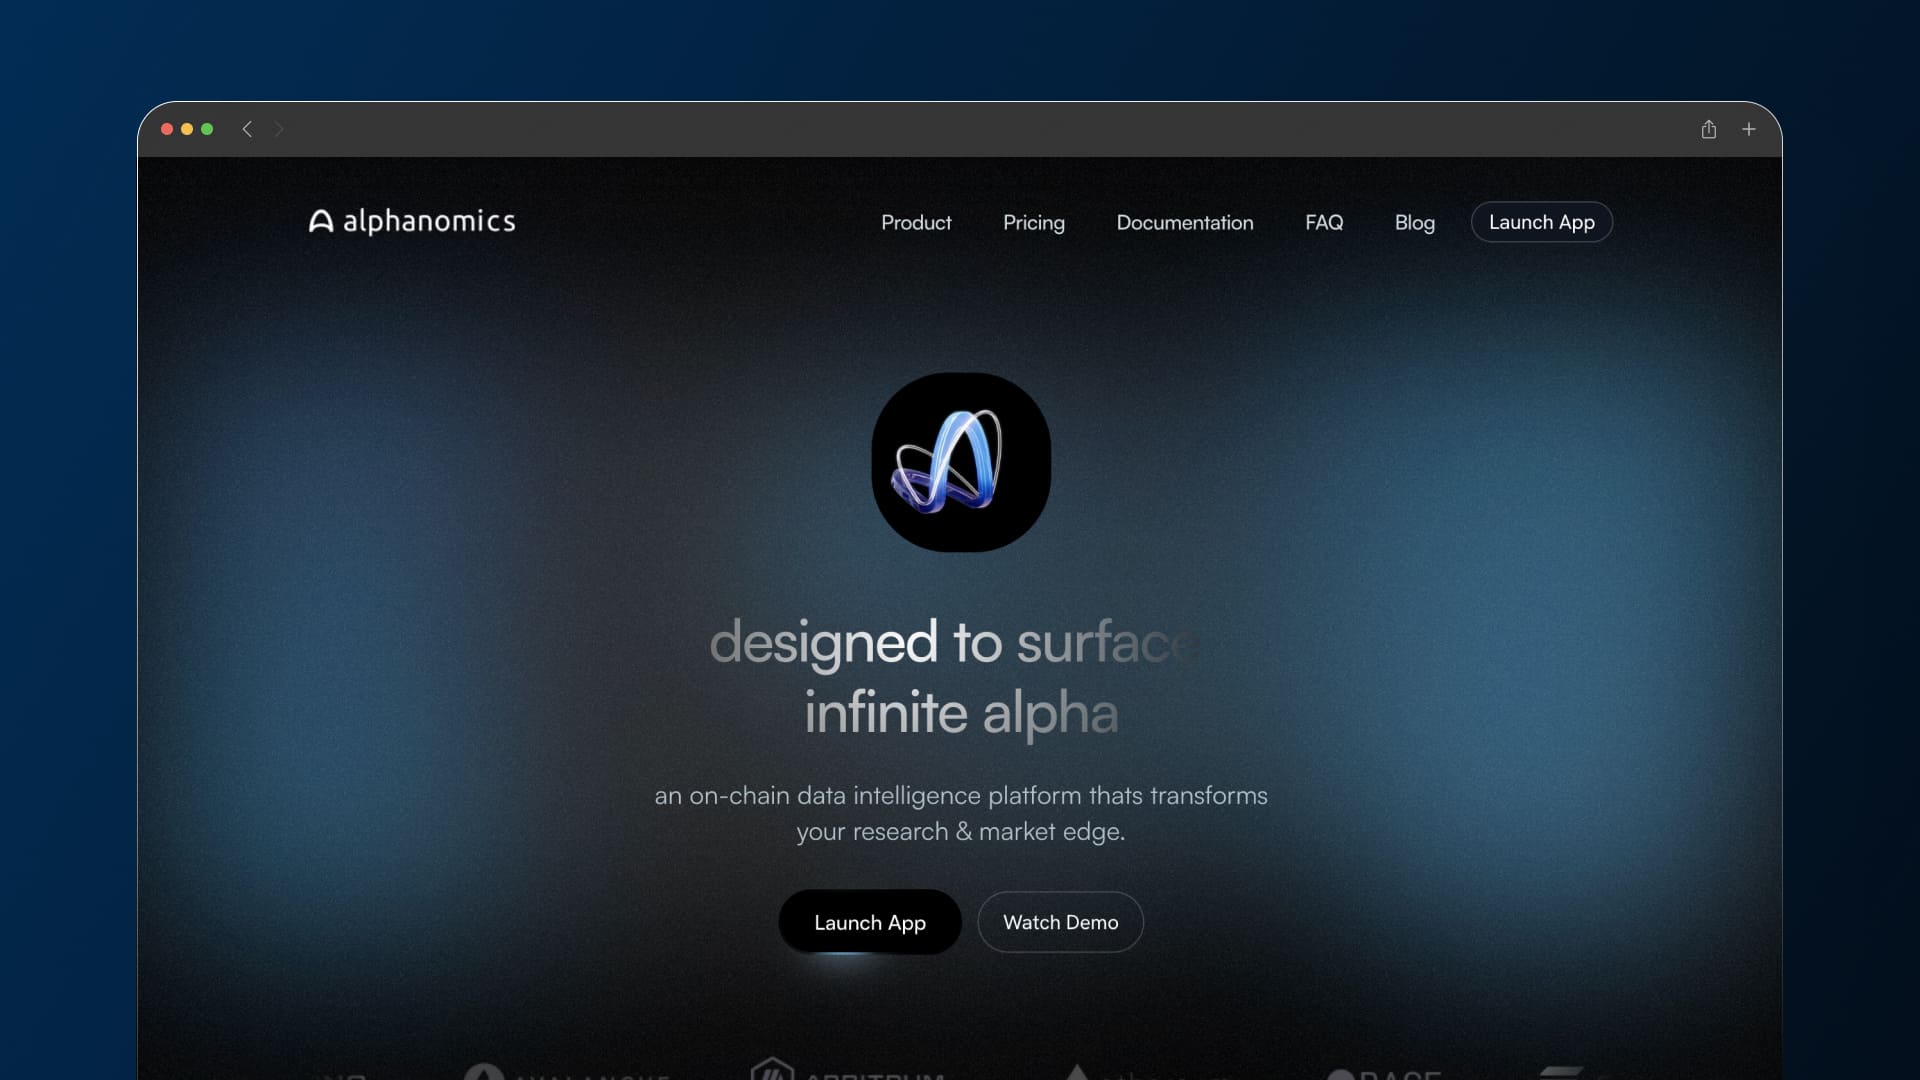The width and height of the screenshot is (1920, 1080).
Task: Go forward with the browser forward arrow
Action: pos(279,129)
